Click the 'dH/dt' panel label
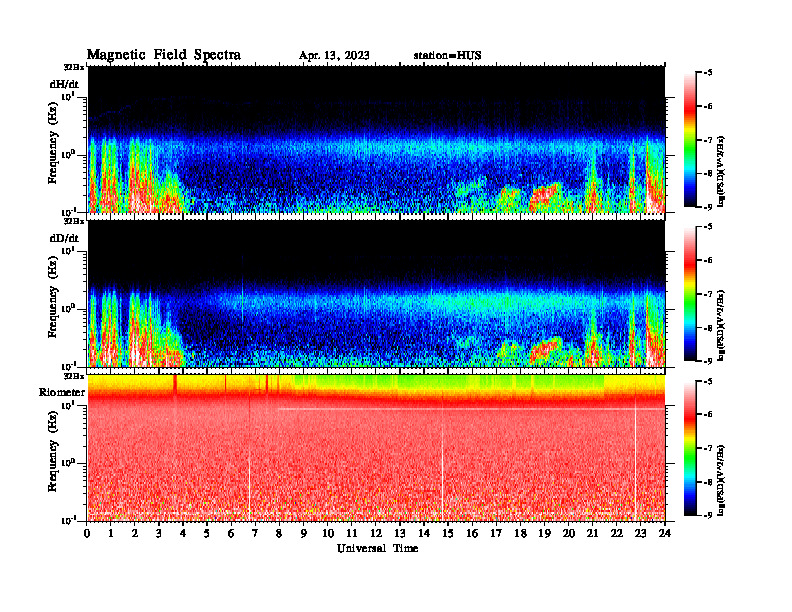792x612 pixels. click(x=64, y=84)
